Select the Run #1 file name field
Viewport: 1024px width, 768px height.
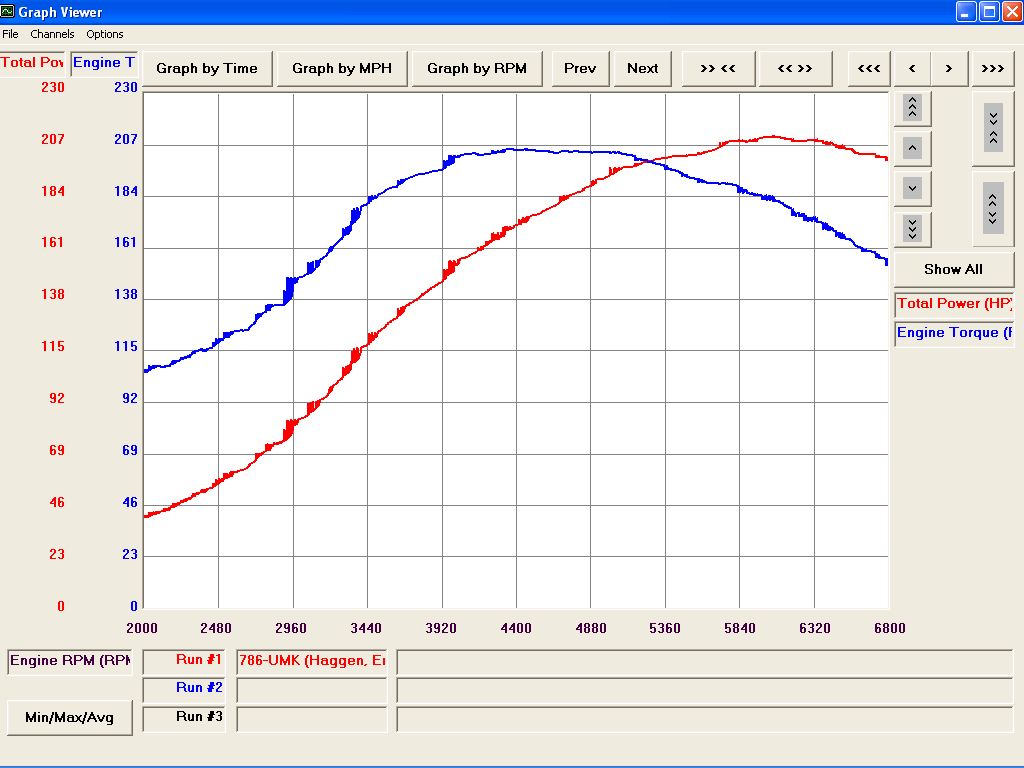[x=311, y=661]
